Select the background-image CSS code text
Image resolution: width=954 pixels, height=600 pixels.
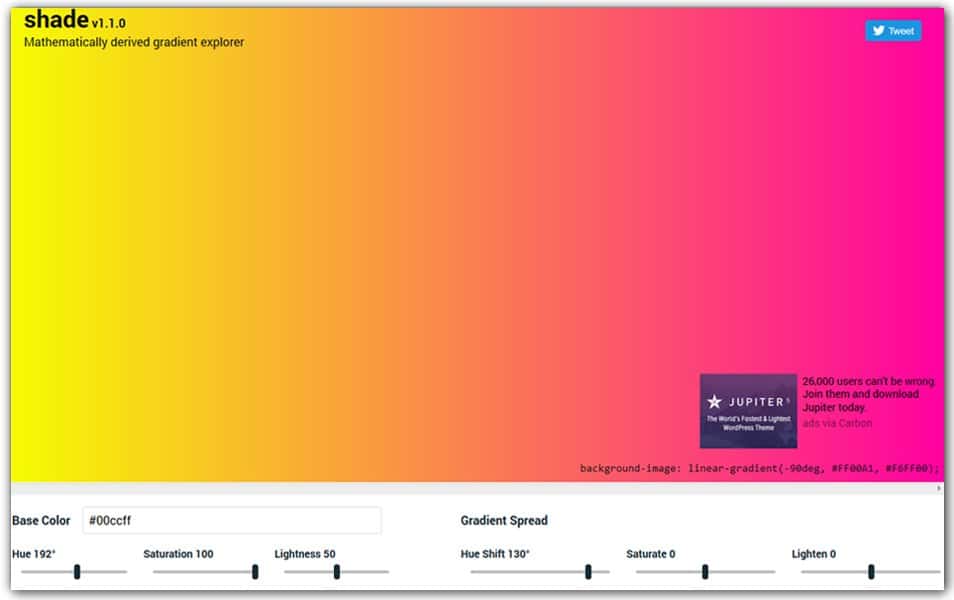point(755,466)
